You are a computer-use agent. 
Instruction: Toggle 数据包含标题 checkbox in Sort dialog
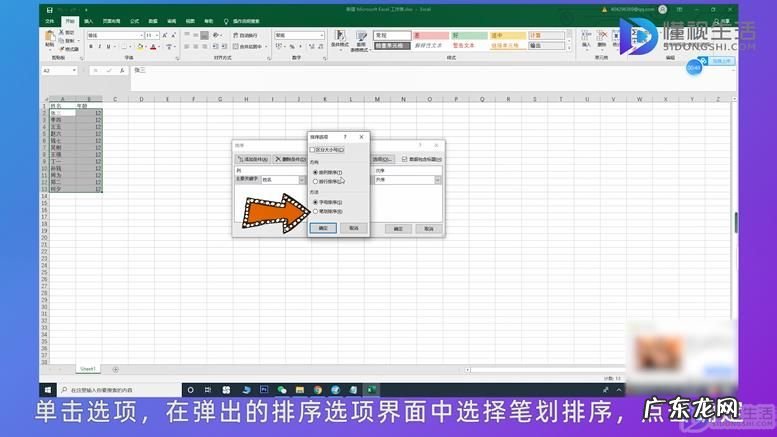[x=404, y=159]
